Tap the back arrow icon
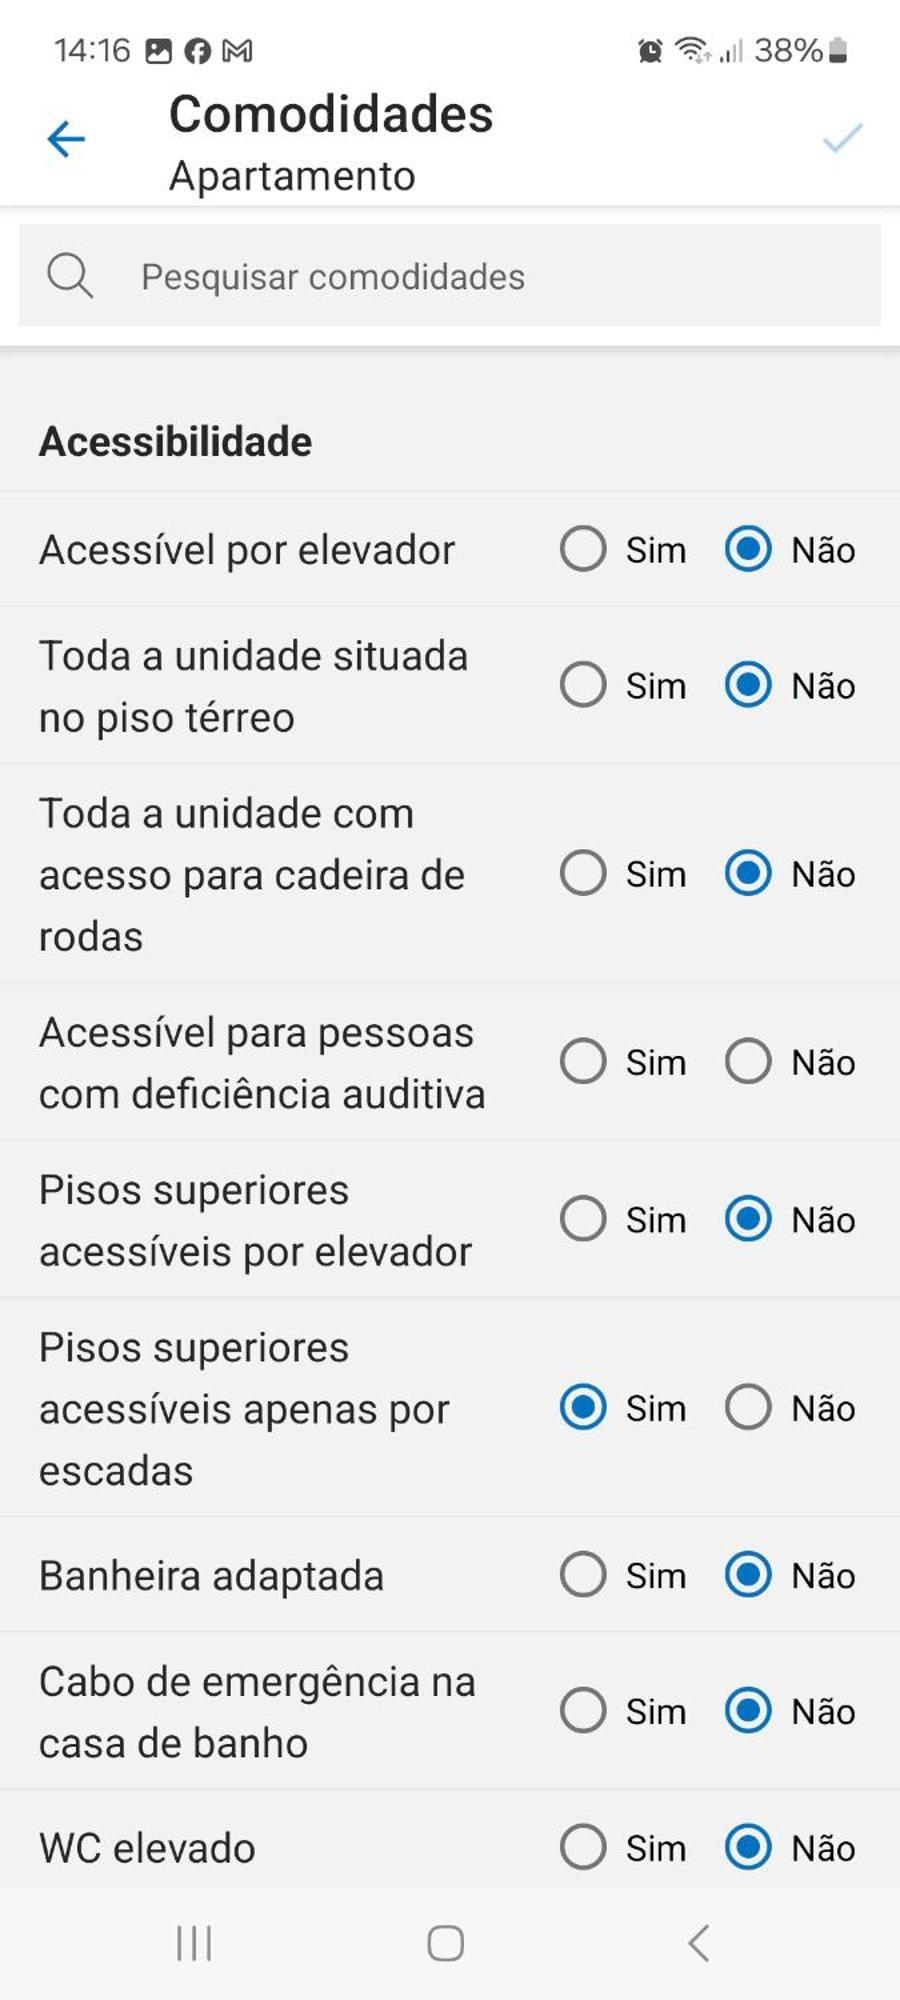900x2000 pixels. pos(66,139)
